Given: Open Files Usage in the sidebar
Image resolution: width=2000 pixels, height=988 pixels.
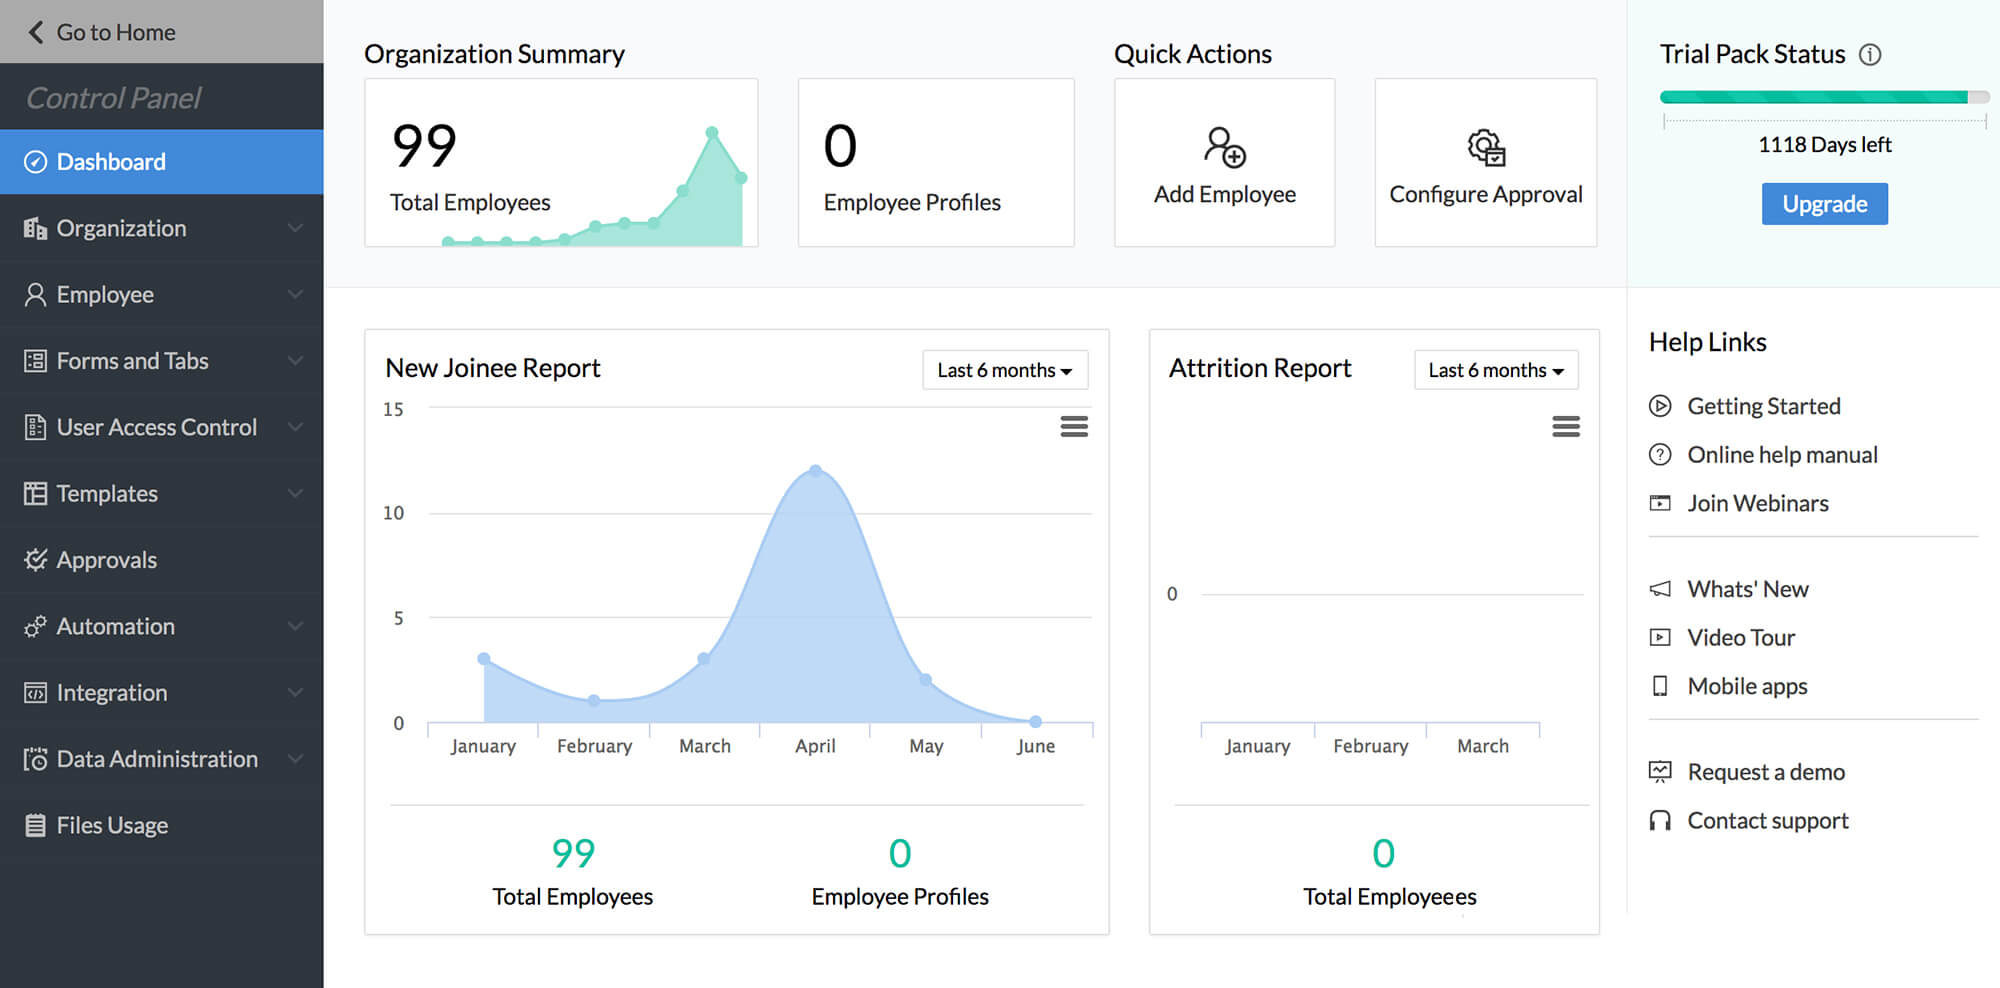Looking at the screenshot, I should pos(112,825).
